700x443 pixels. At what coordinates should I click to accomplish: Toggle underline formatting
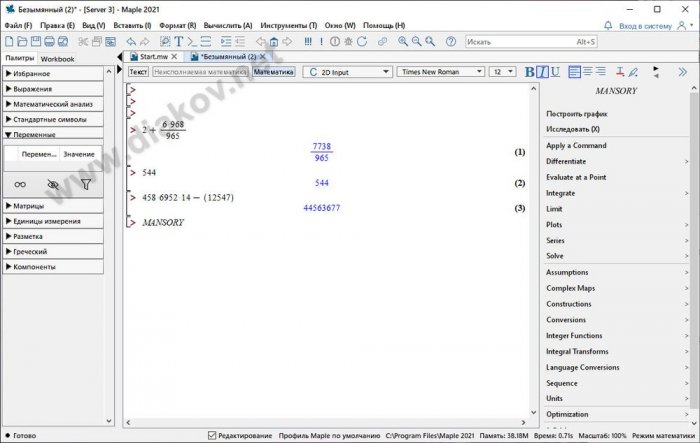pos(555,71)
